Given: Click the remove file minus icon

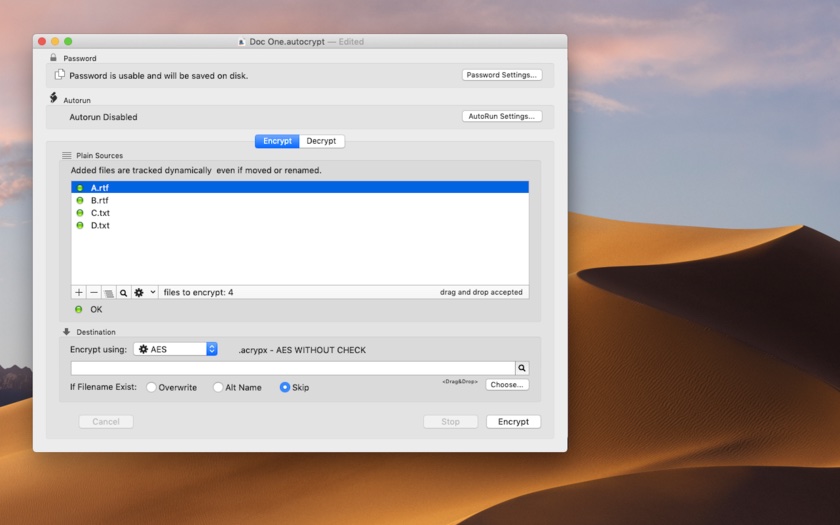Looking at the screenshot, I should click(94, 293).
